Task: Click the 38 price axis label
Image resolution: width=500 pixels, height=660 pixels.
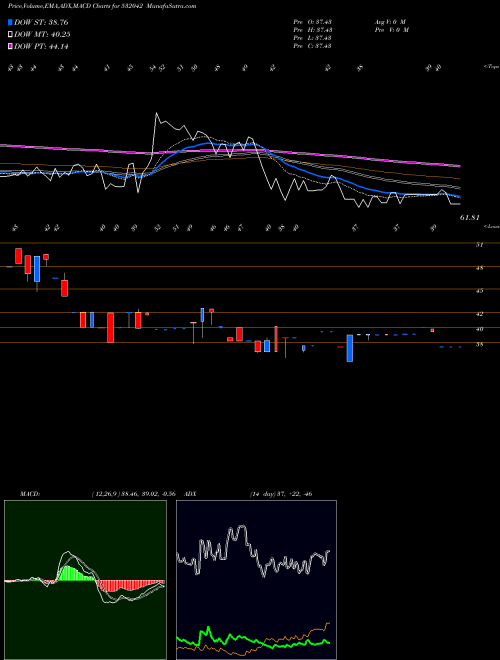Action: coord(479,344)
